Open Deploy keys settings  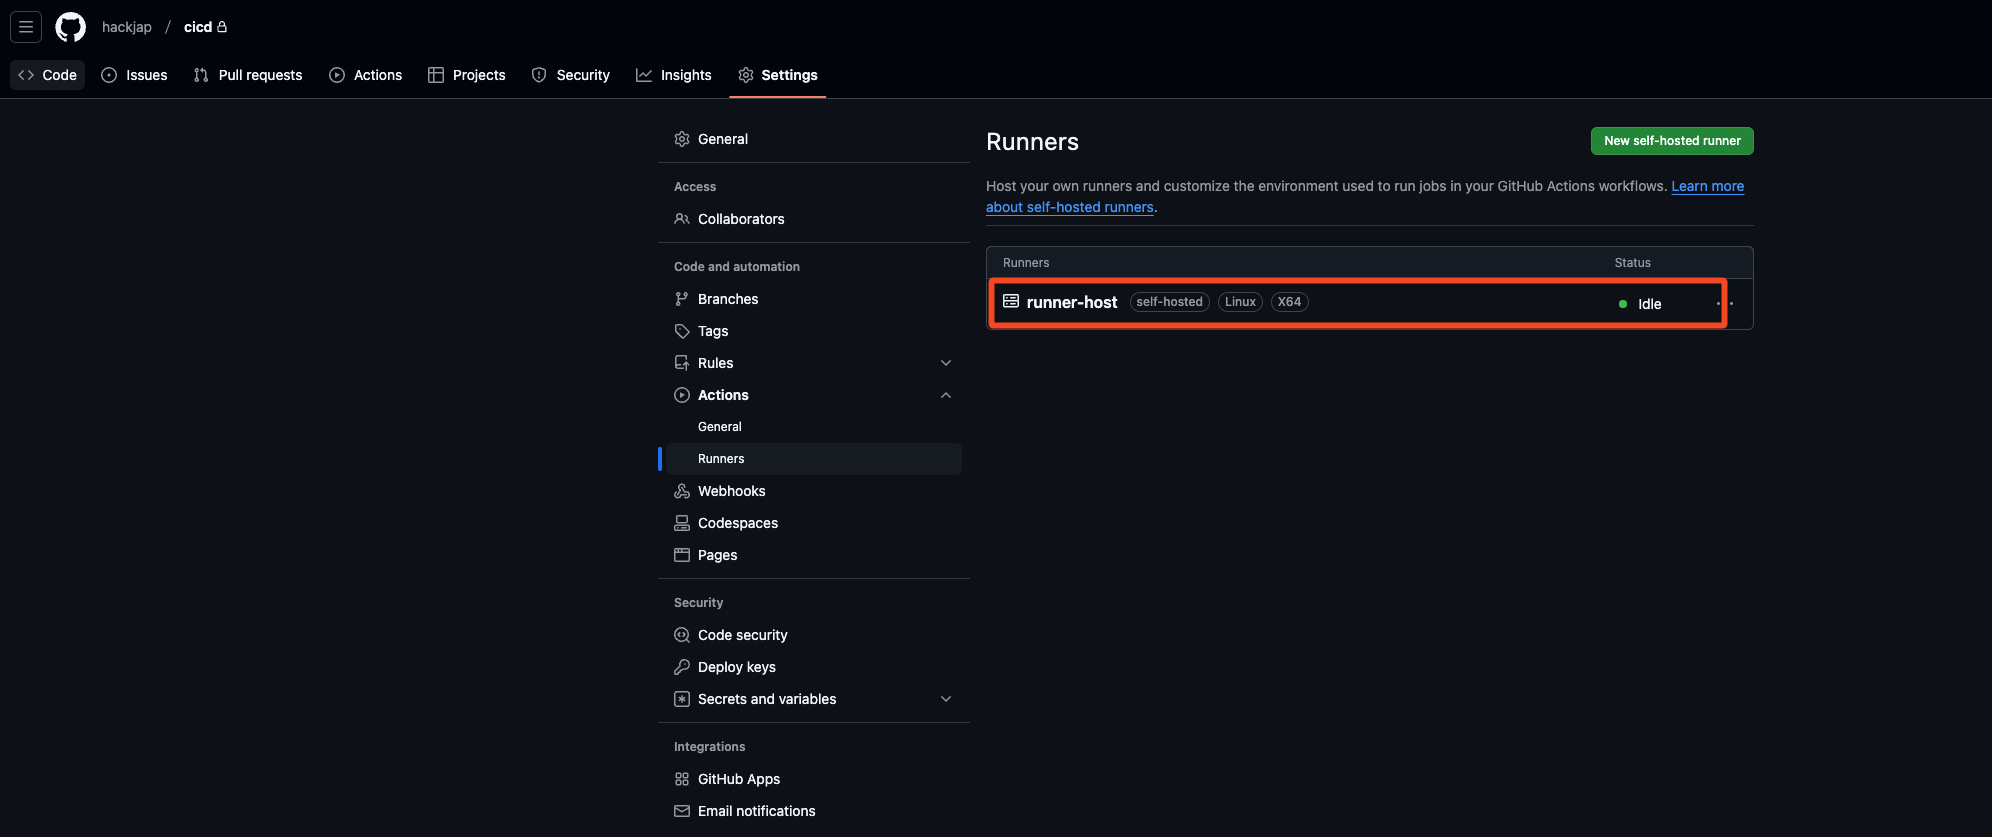[x=737, y=667]
